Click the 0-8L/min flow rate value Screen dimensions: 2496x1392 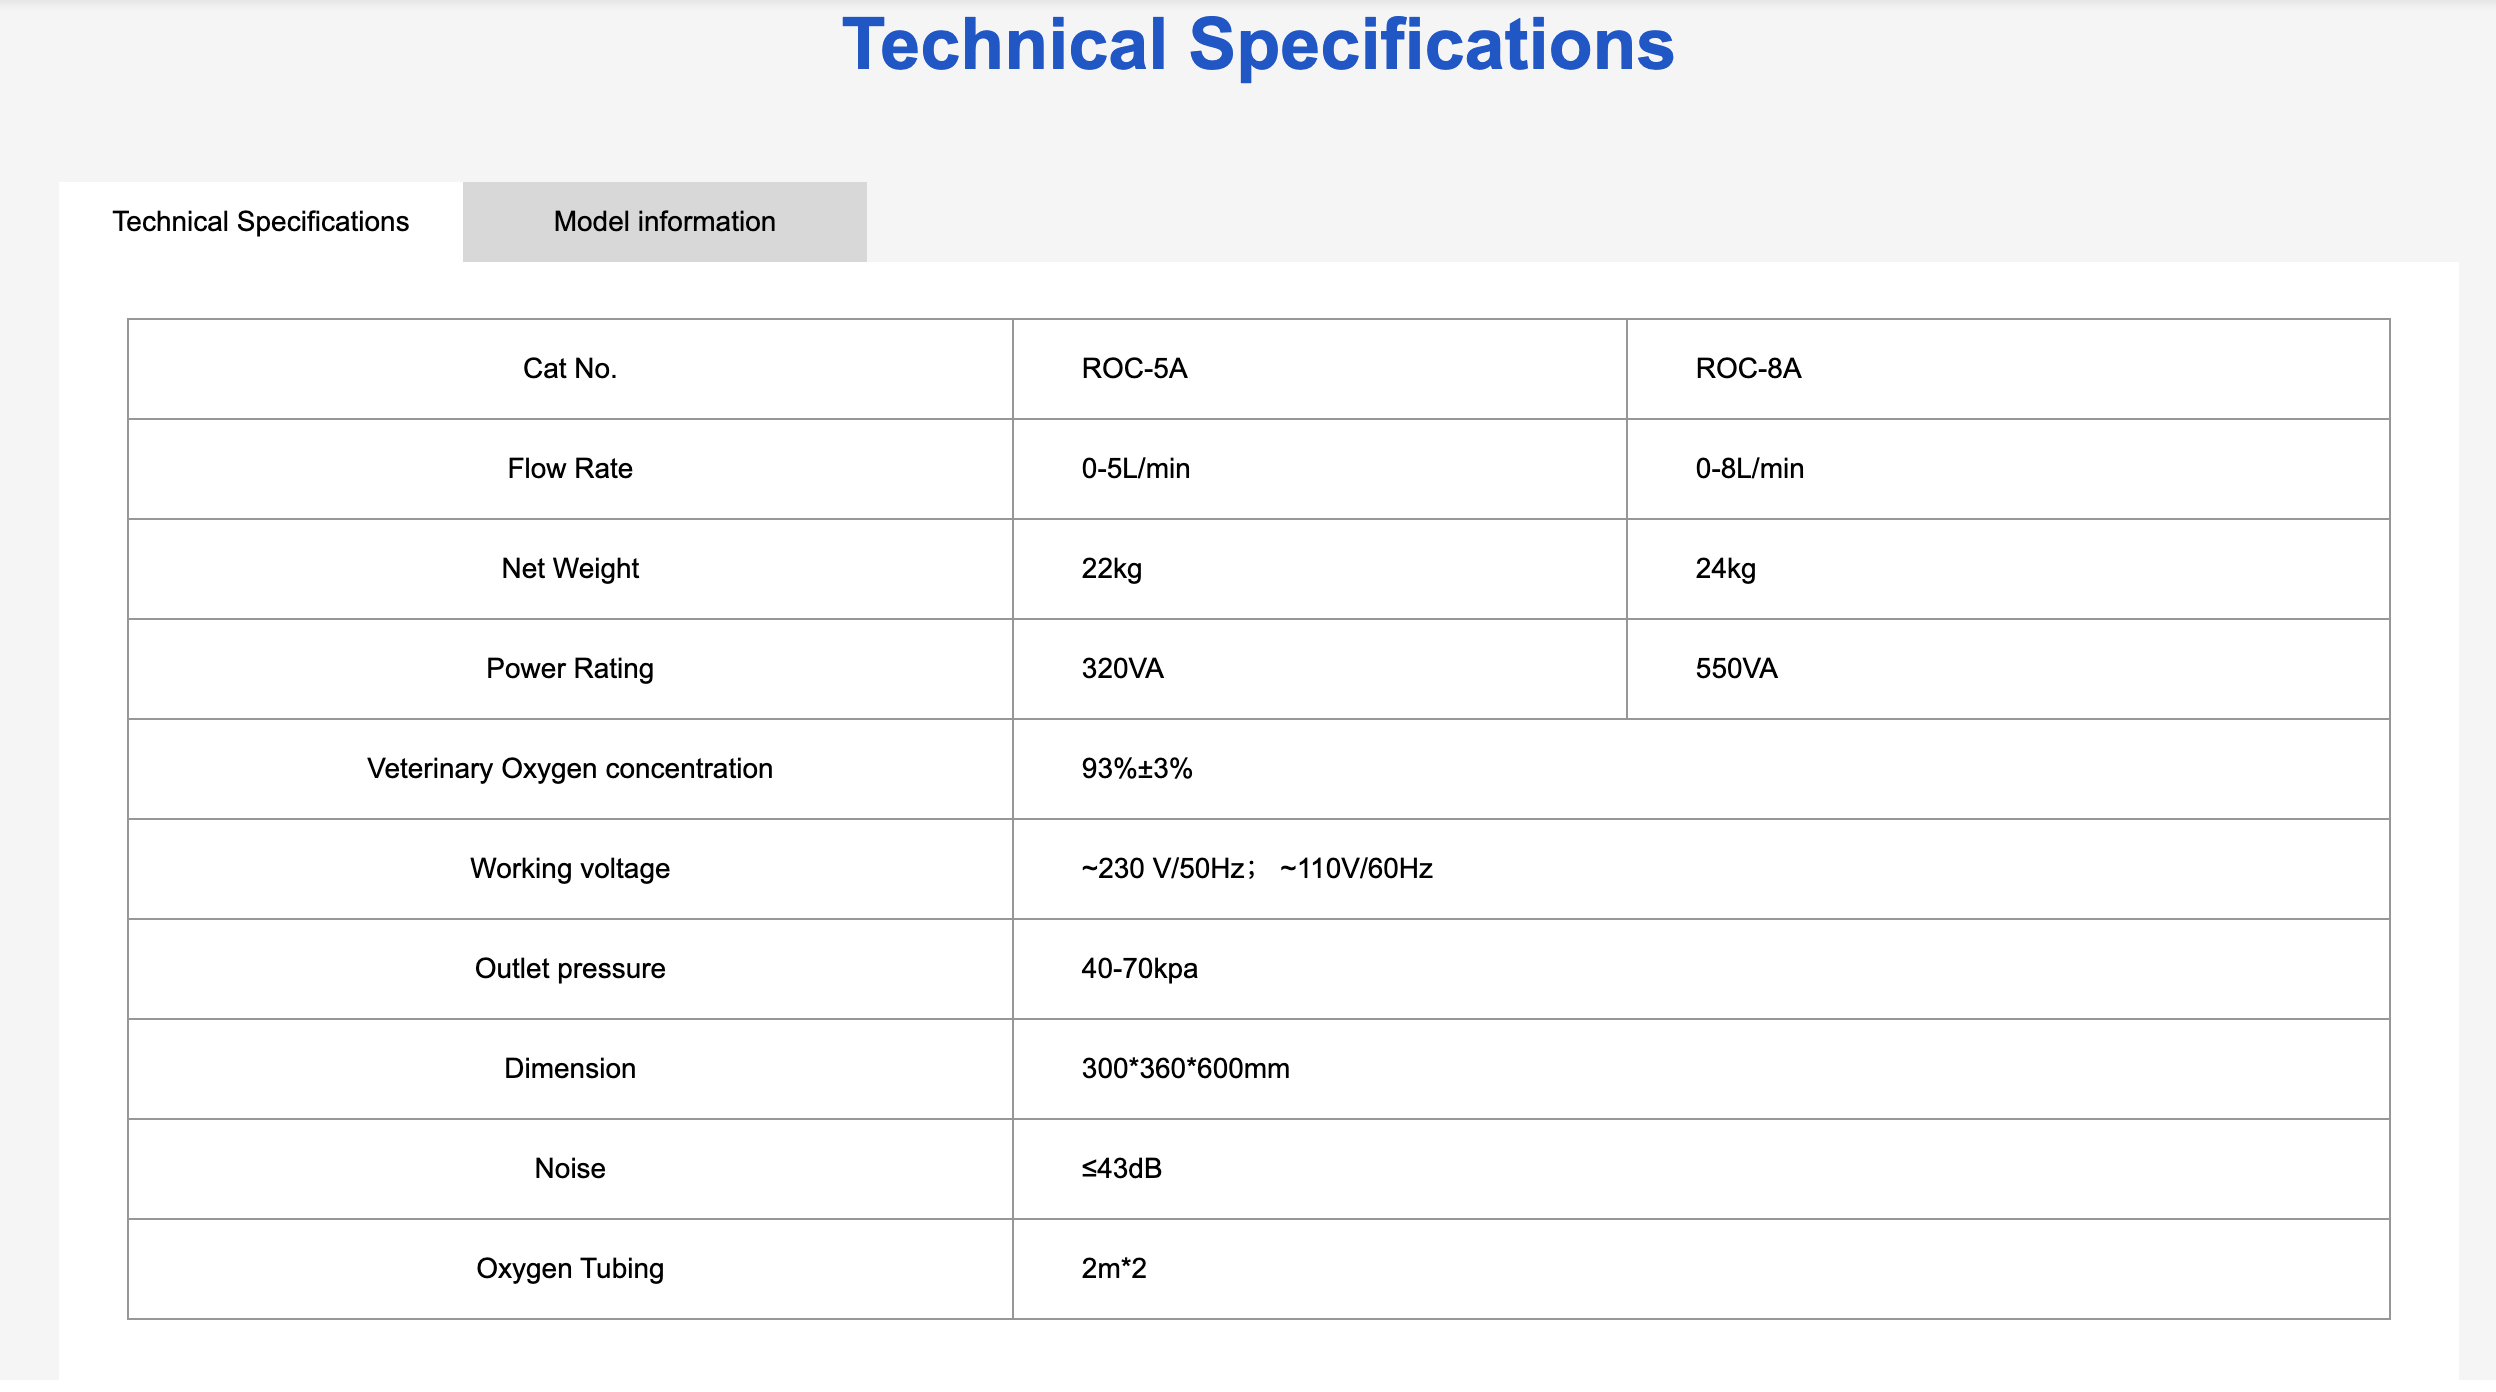pos(1749,468)
